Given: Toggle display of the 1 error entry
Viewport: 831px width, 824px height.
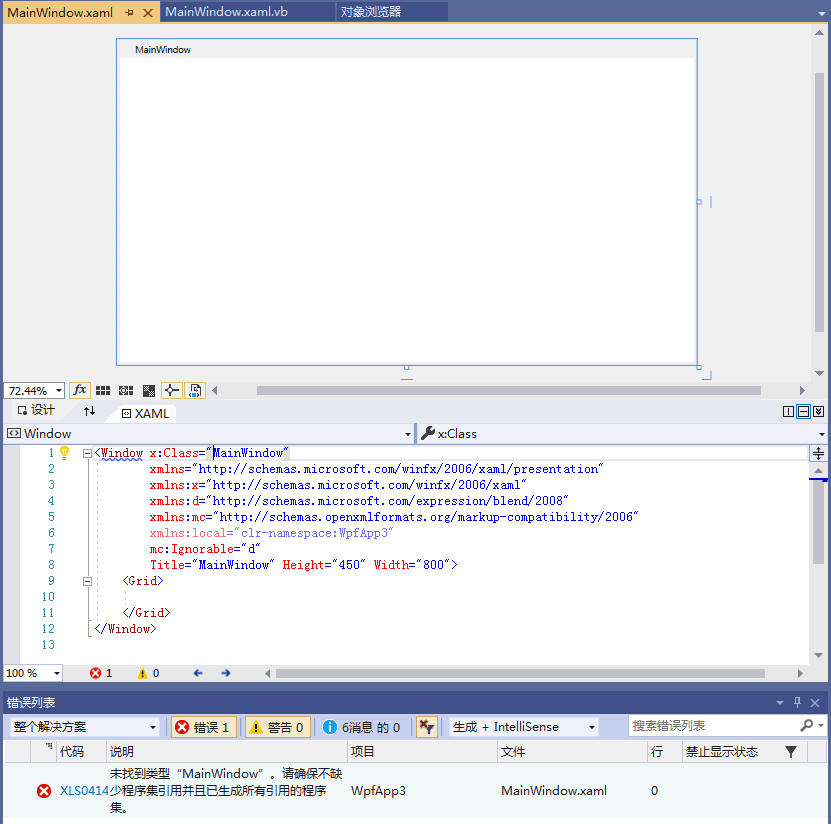Looking at the screenshot, I should click(203, 726).
